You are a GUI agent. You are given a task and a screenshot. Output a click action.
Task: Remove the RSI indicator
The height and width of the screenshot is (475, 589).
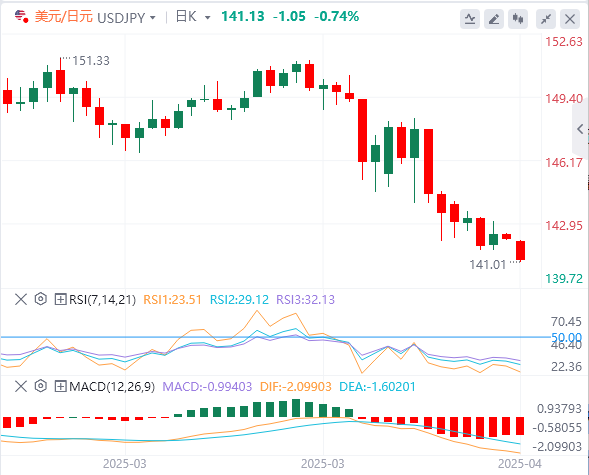(21, 299)
